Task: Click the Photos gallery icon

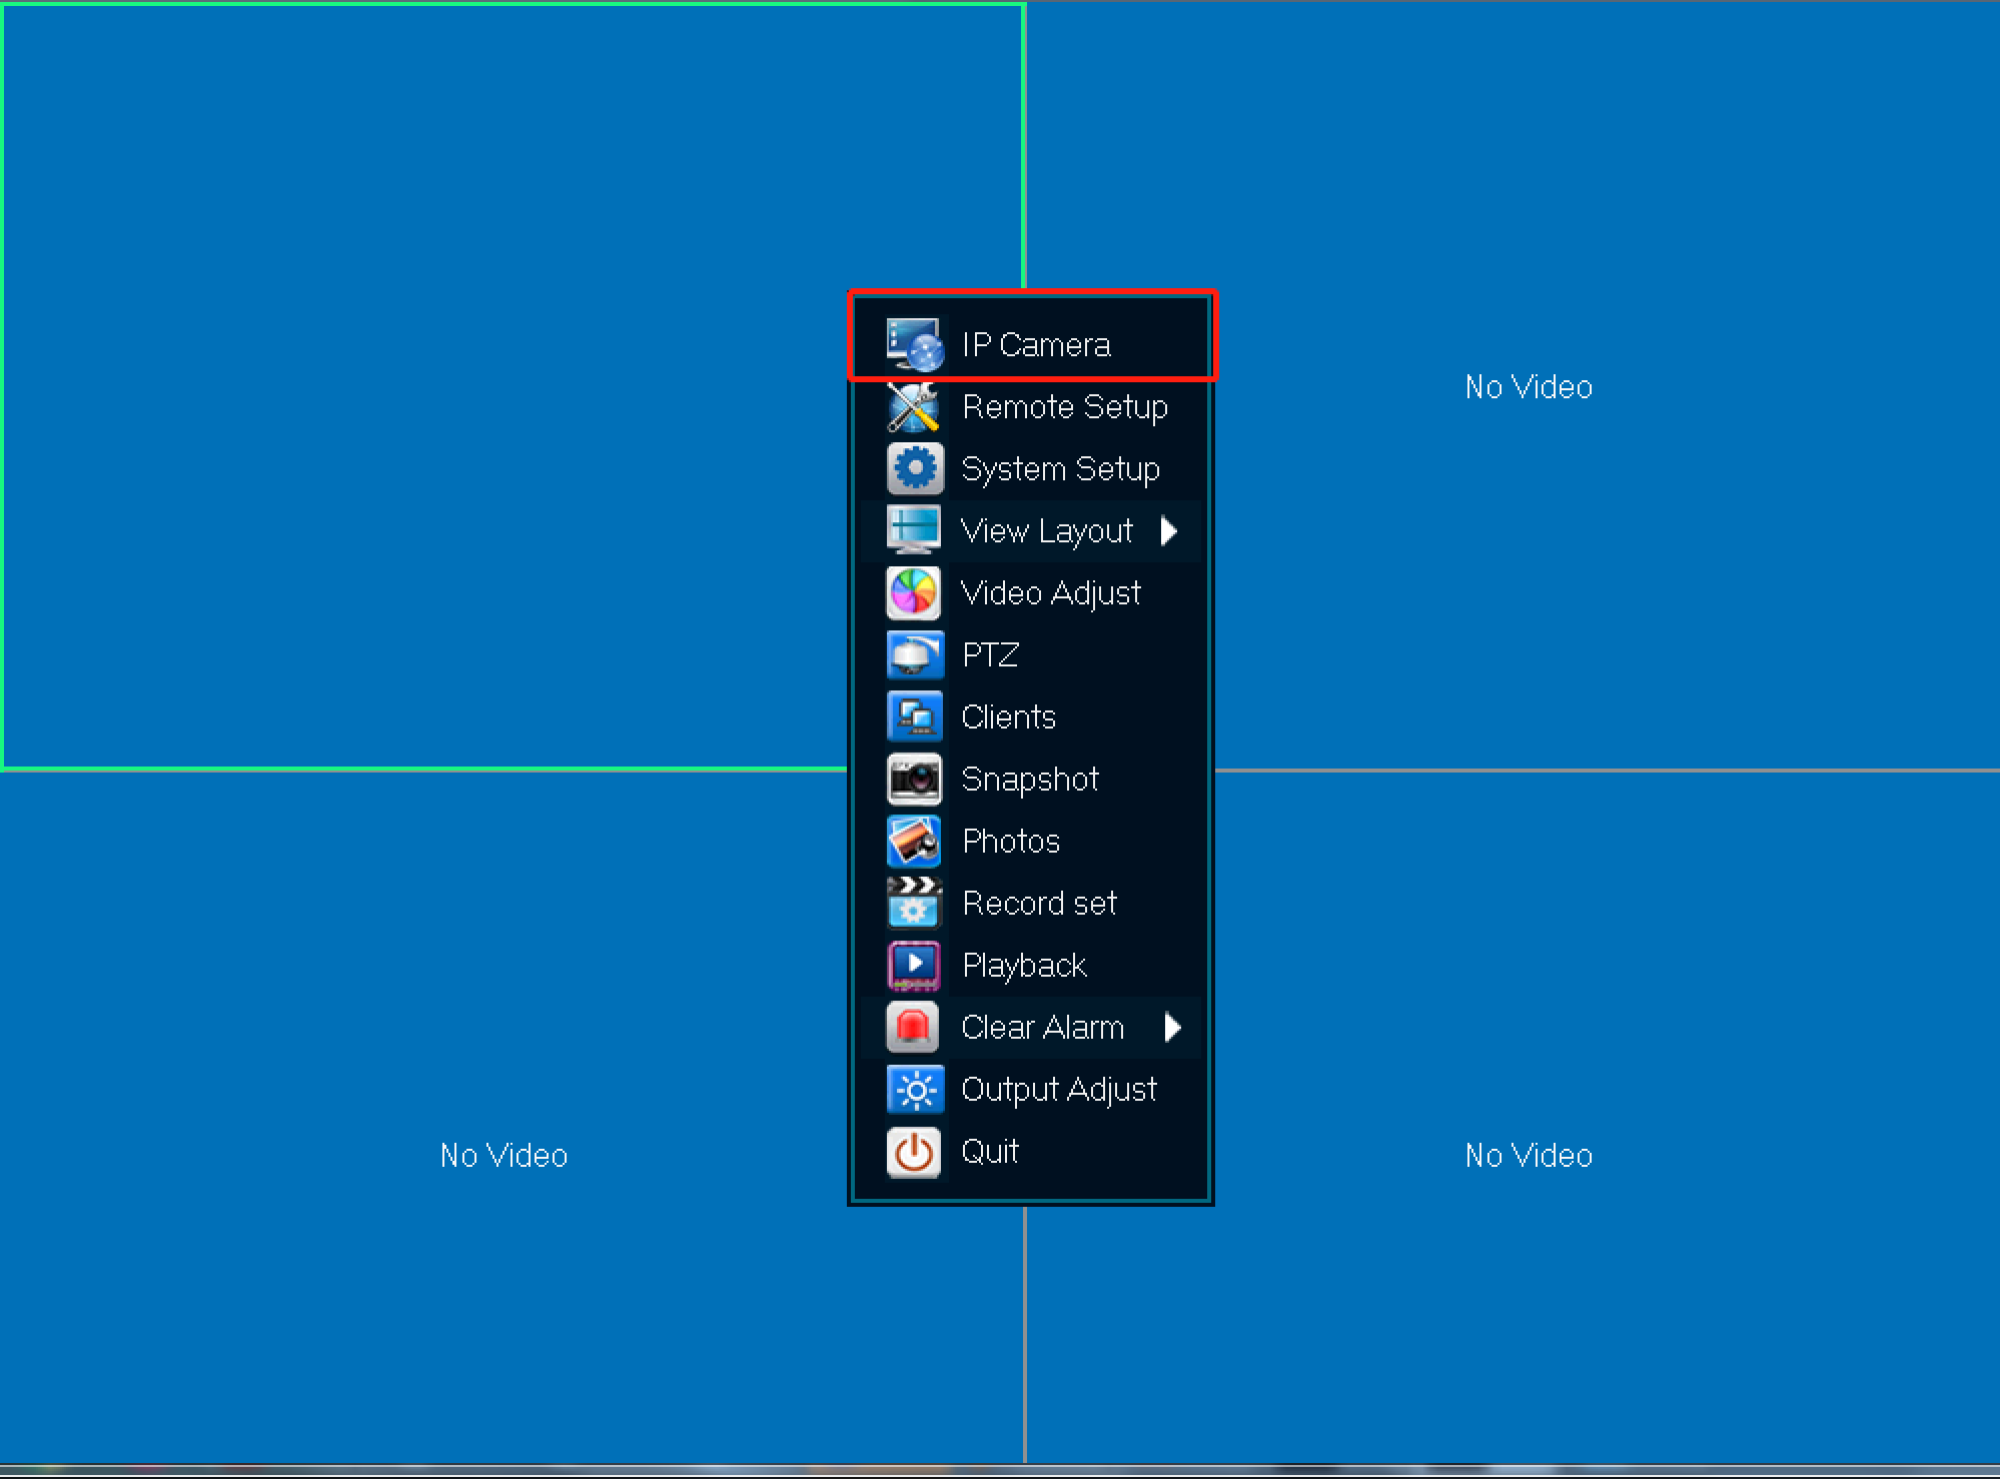Action: click(914, 841)
